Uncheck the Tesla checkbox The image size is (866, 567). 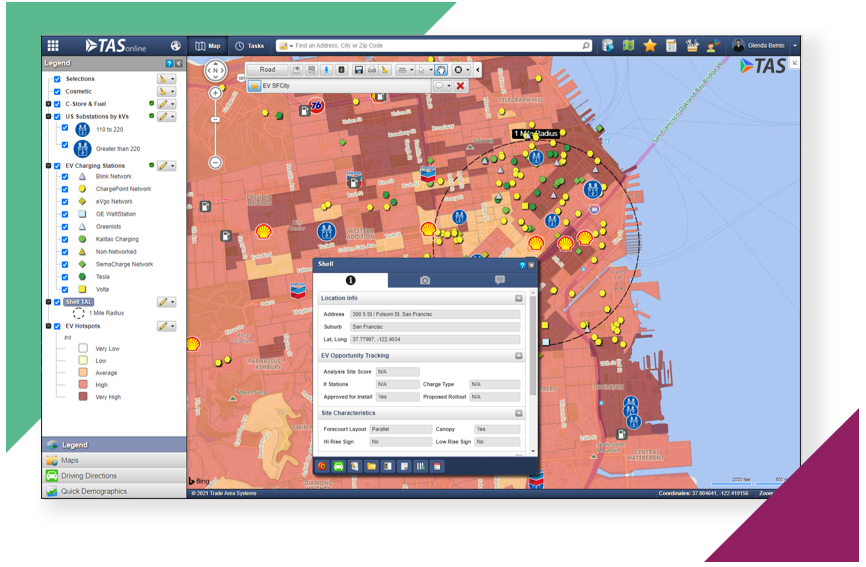[65, 277]
